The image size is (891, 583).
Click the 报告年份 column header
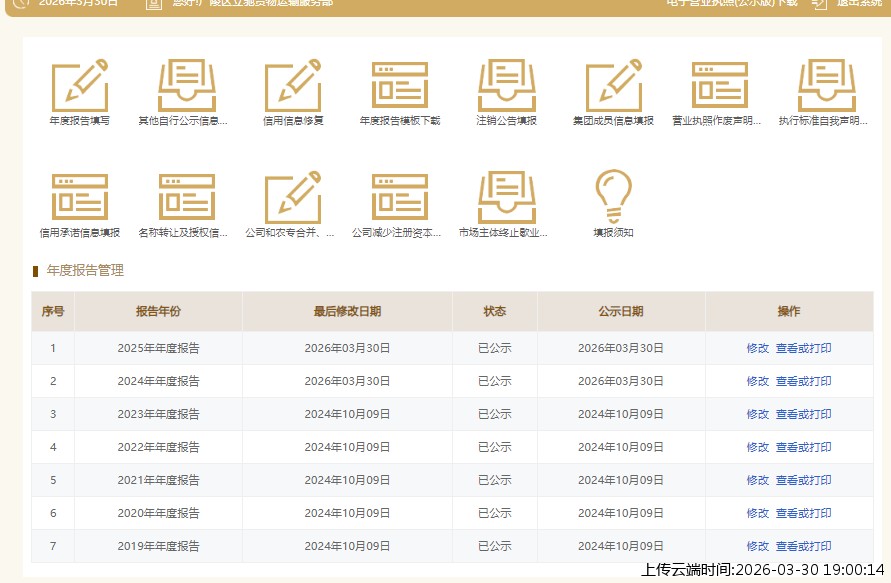click(158, 311)
